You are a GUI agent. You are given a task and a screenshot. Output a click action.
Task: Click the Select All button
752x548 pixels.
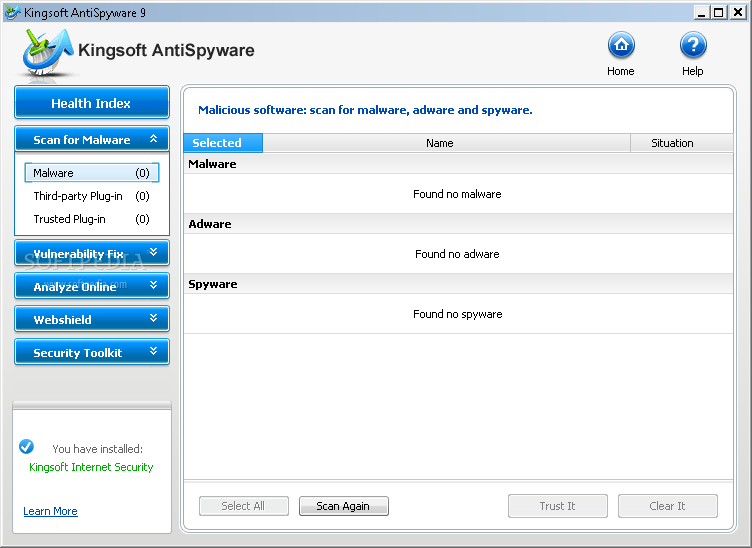(244, 506)
